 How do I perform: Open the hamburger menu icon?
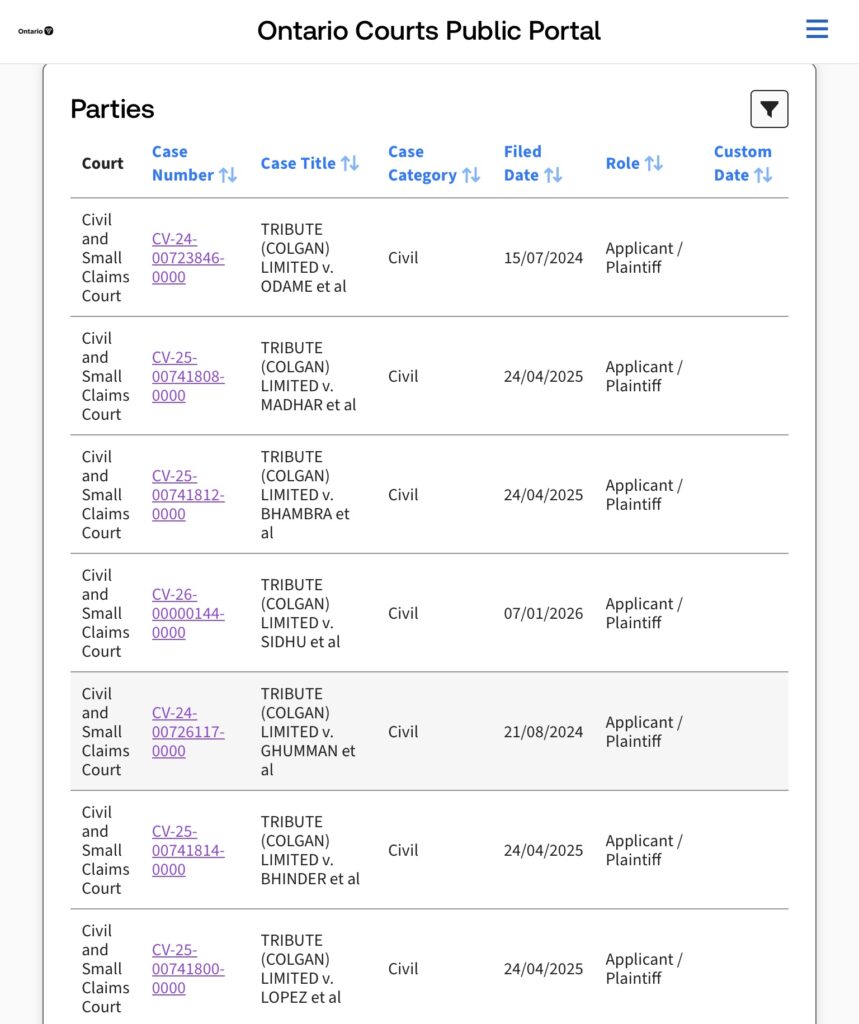pyautogui.click(x=817, y=29)
